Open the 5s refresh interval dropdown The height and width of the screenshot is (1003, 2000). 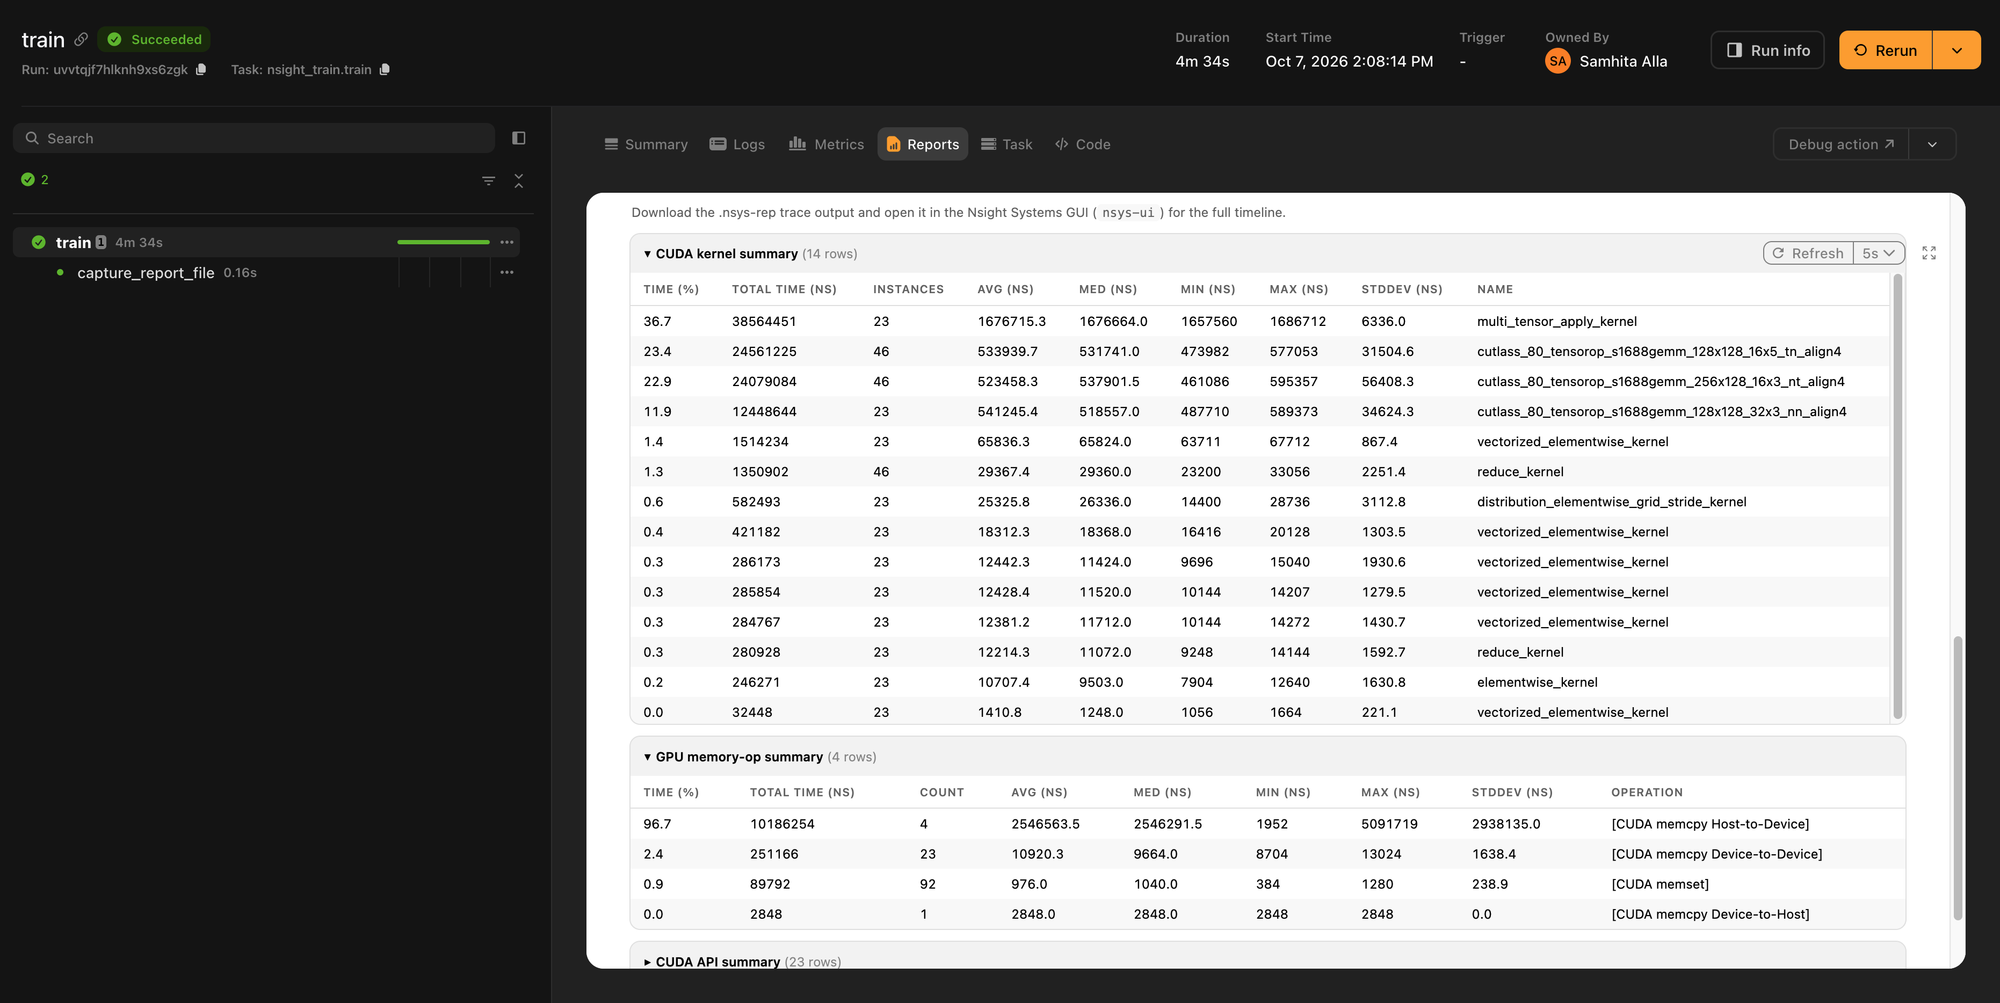point(1879,253)
